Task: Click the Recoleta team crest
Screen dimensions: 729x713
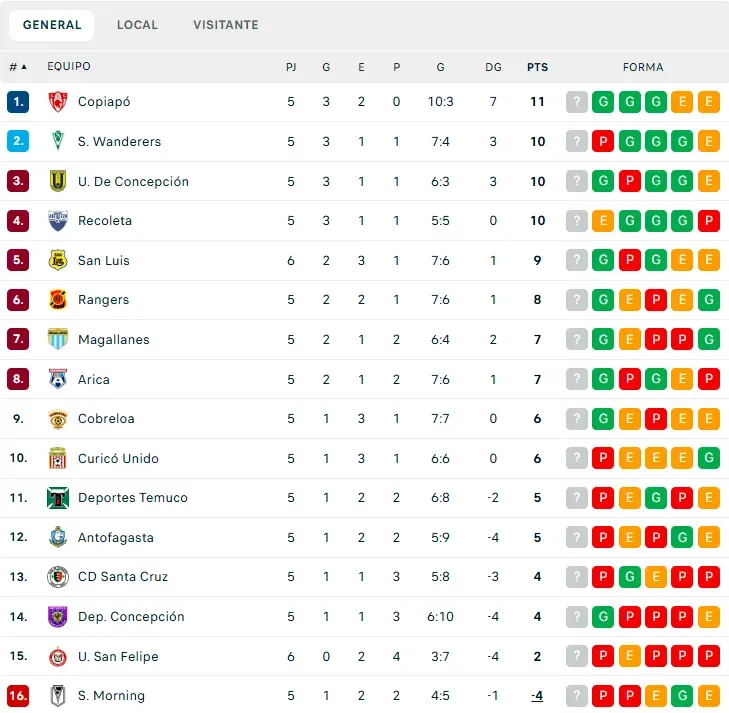Action: pos(58,221)
